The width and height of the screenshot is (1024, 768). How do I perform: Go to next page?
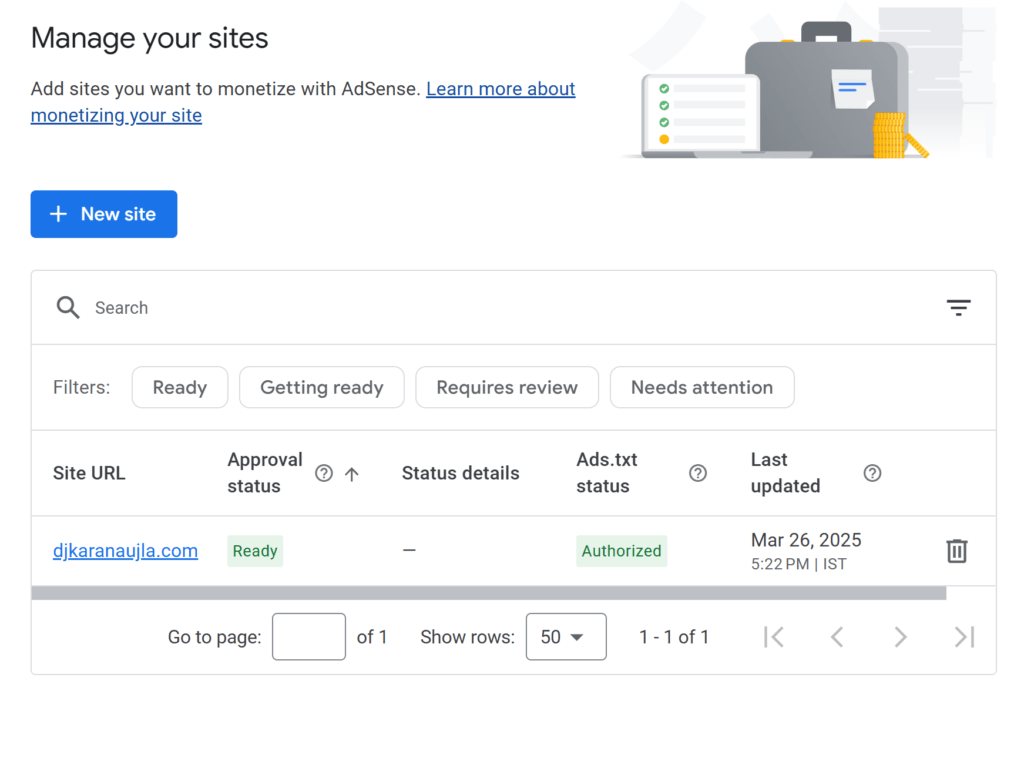click(x=900, y=637)
